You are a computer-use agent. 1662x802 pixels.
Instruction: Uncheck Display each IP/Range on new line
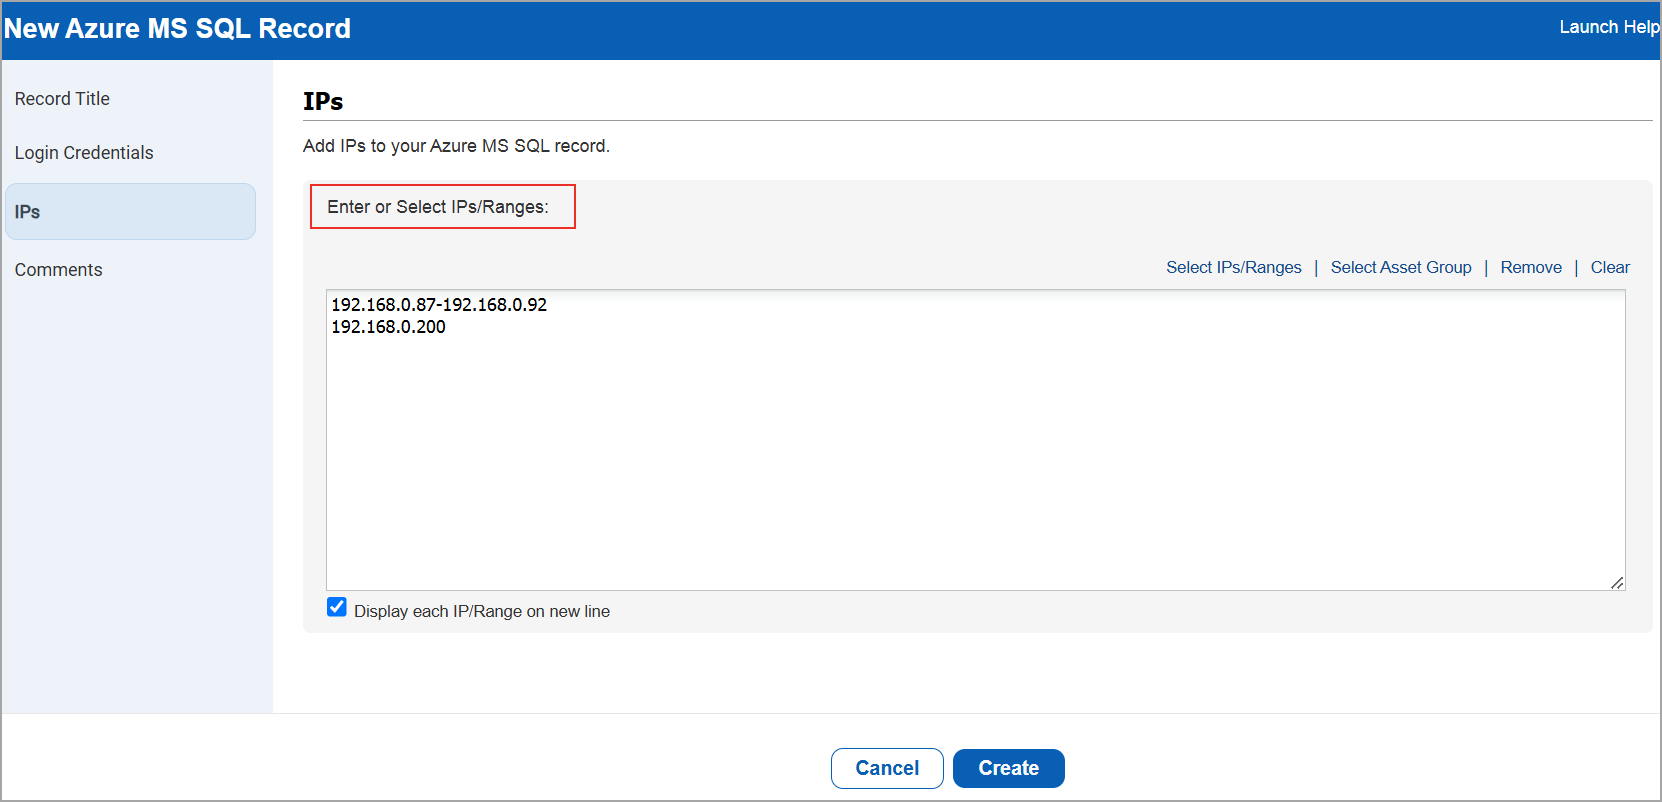pos(337,607)
